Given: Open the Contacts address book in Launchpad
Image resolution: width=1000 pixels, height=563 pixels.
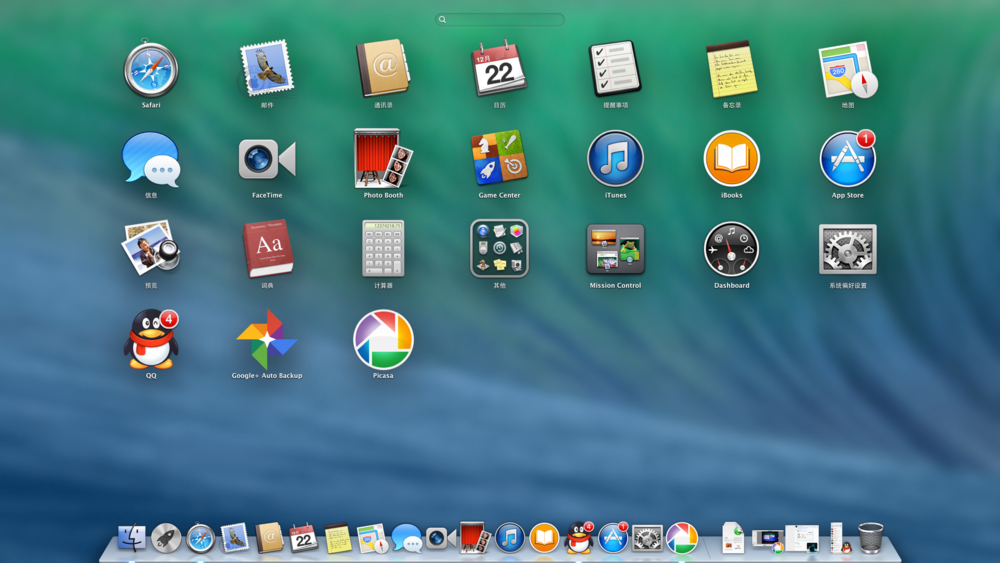Looking at the screenshot, I should point(383,69).
